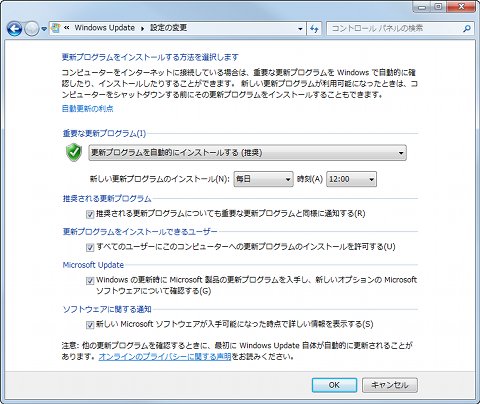Click the OK button
The width and height of the screenshot is (480, 404).
coord(334,385)
